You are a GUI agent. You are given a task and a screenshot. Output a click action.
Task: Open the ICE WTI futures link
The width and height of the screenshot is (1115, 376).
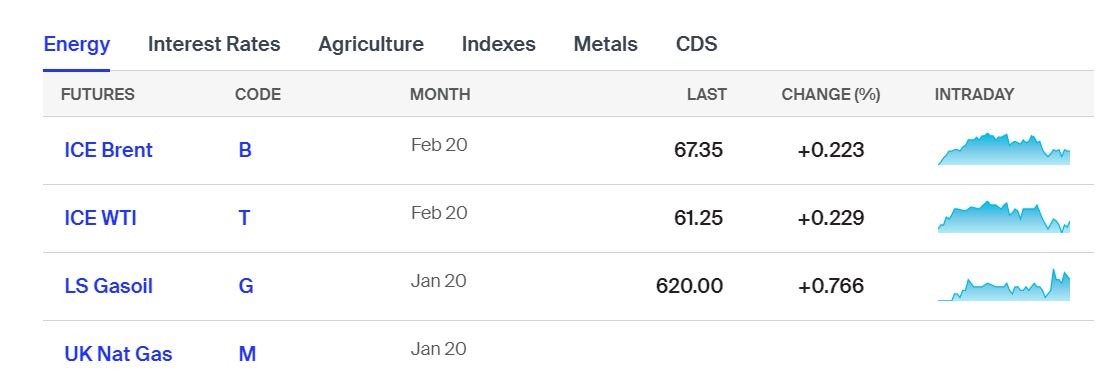100,217
